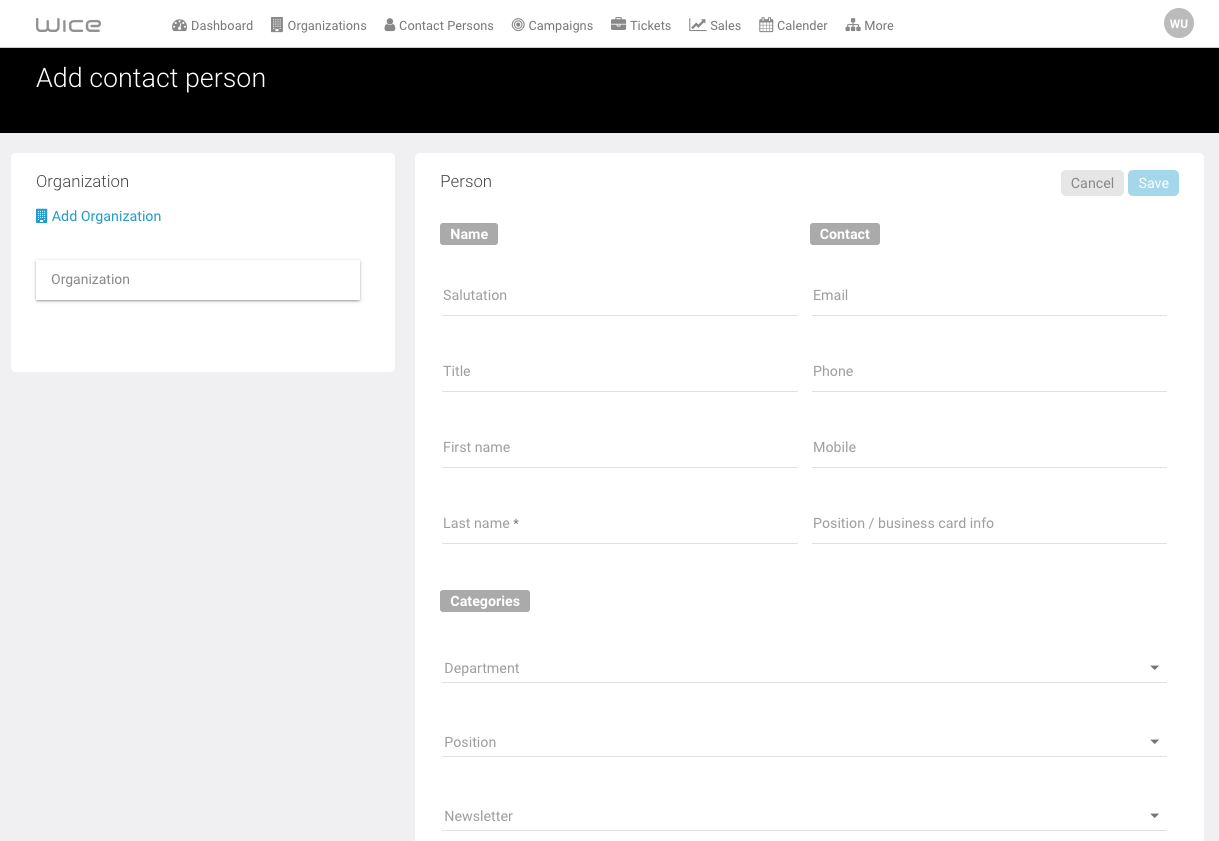Image resolution: width=1219 pixels, height=841 pixels.
Task: Click the Department dropdown arrow
Action: click(x=1155, y=668)
